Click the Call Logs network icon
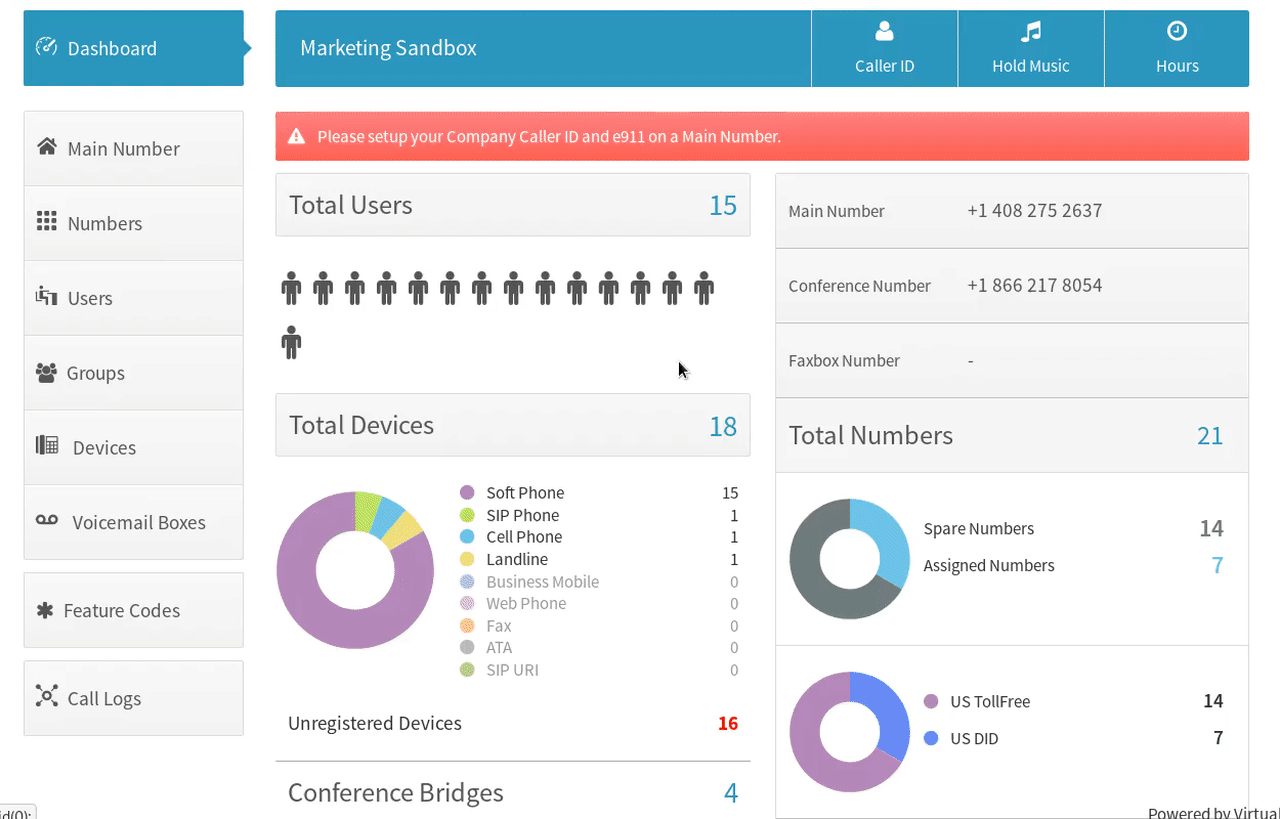This screenshot has height=819, width=1280. tap(46, 697)
